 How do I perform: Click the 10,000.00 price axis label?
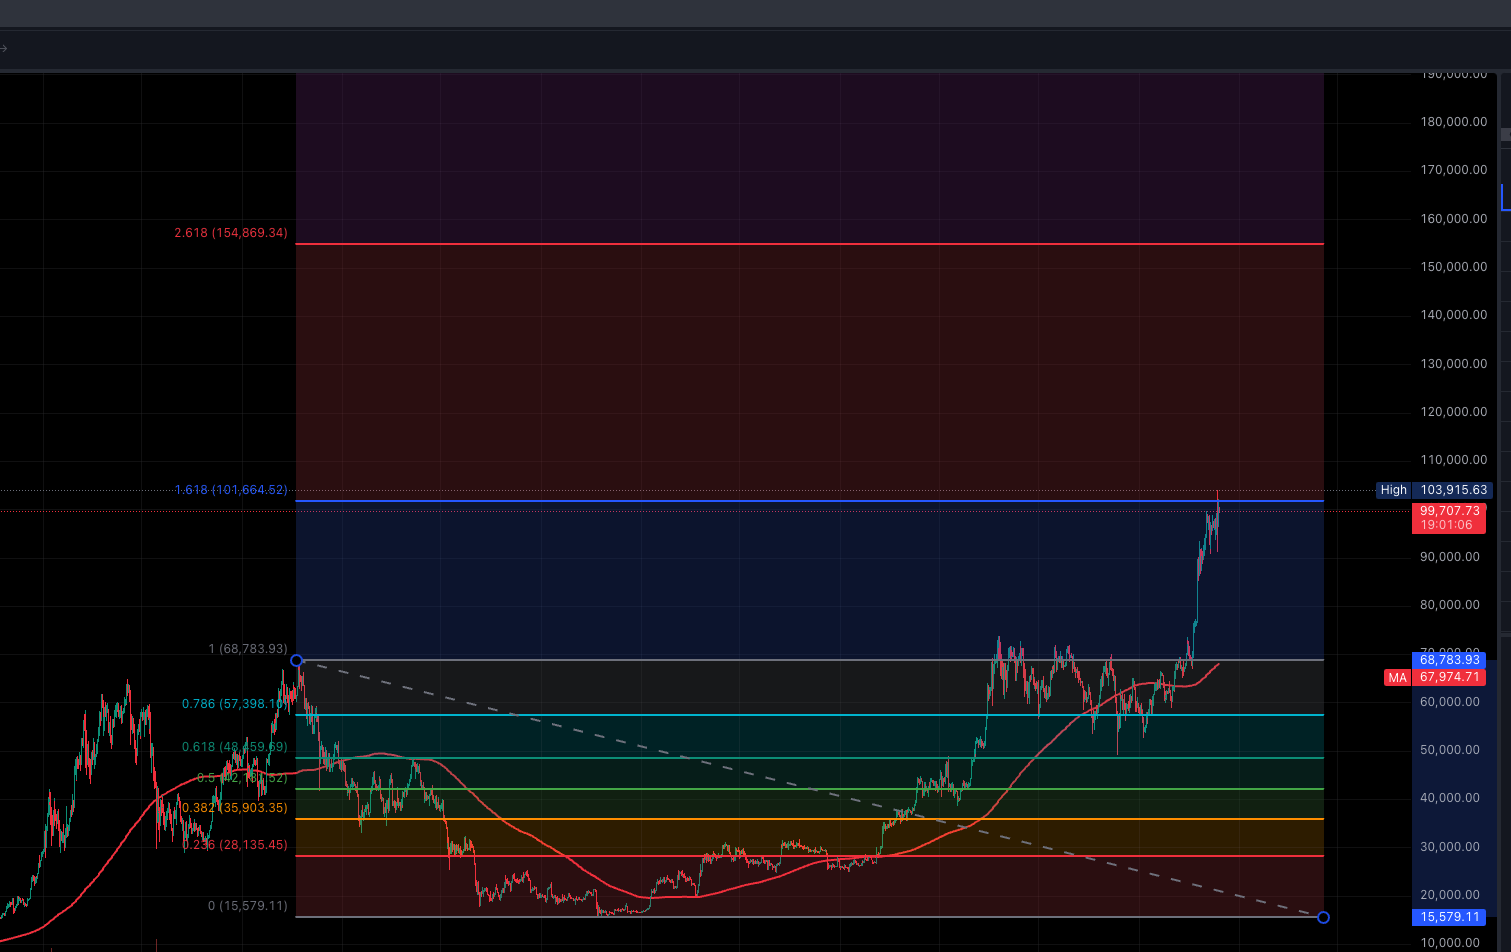click(1450, 943)
